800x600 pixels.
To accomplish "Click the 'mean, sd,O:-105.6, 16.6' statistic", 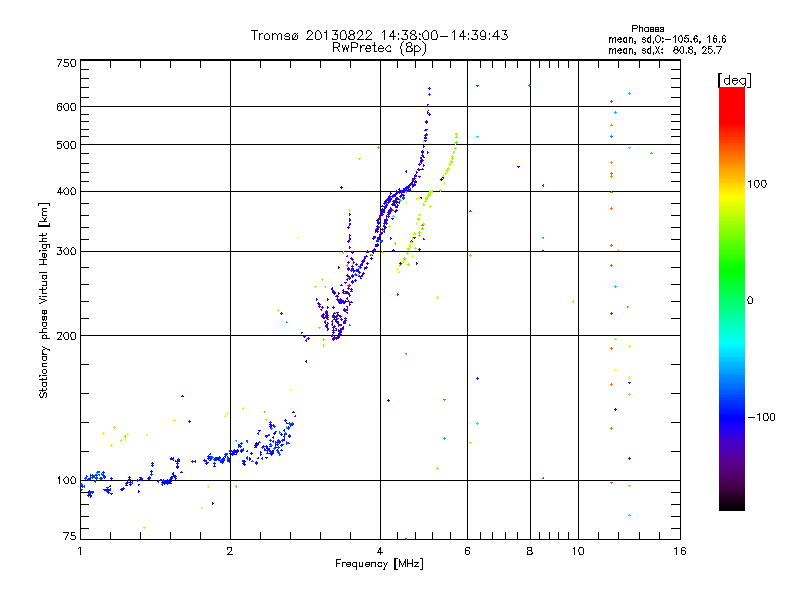I will pos(667,39).
